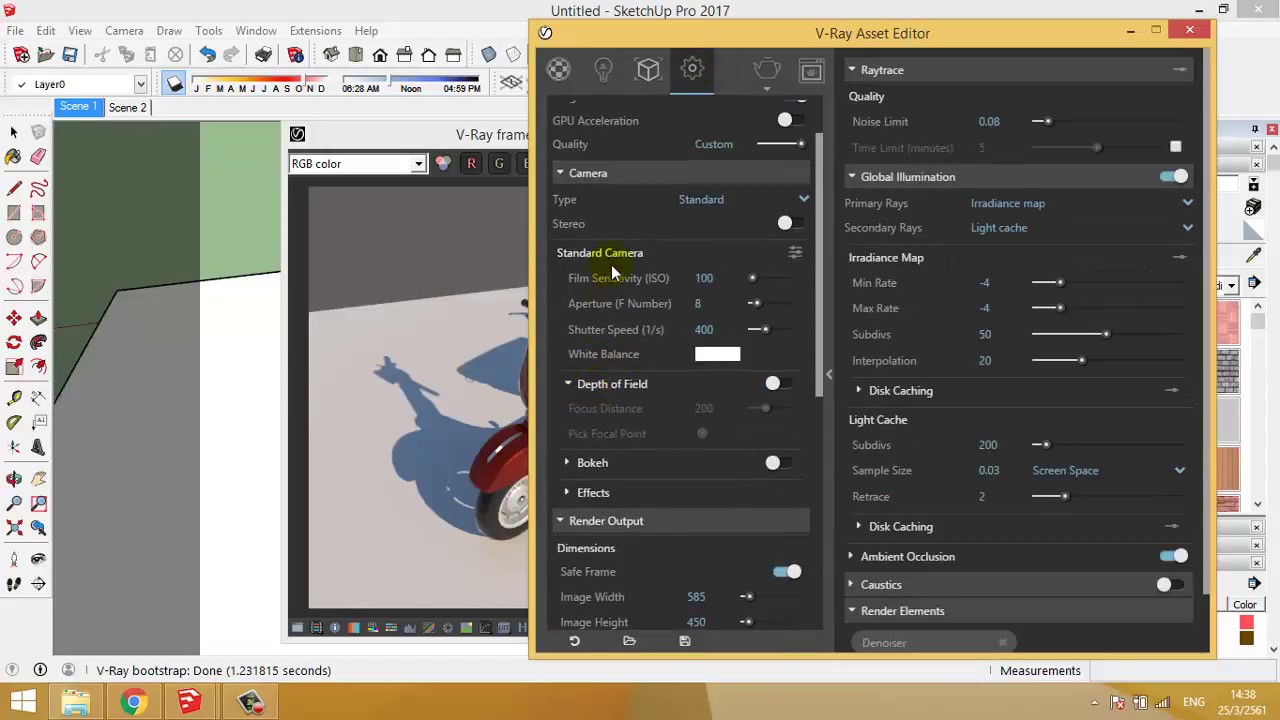Adjust the Noise Limit slider
The height and width of the screenshot is (720, 1280).
tap(1105, 122)
